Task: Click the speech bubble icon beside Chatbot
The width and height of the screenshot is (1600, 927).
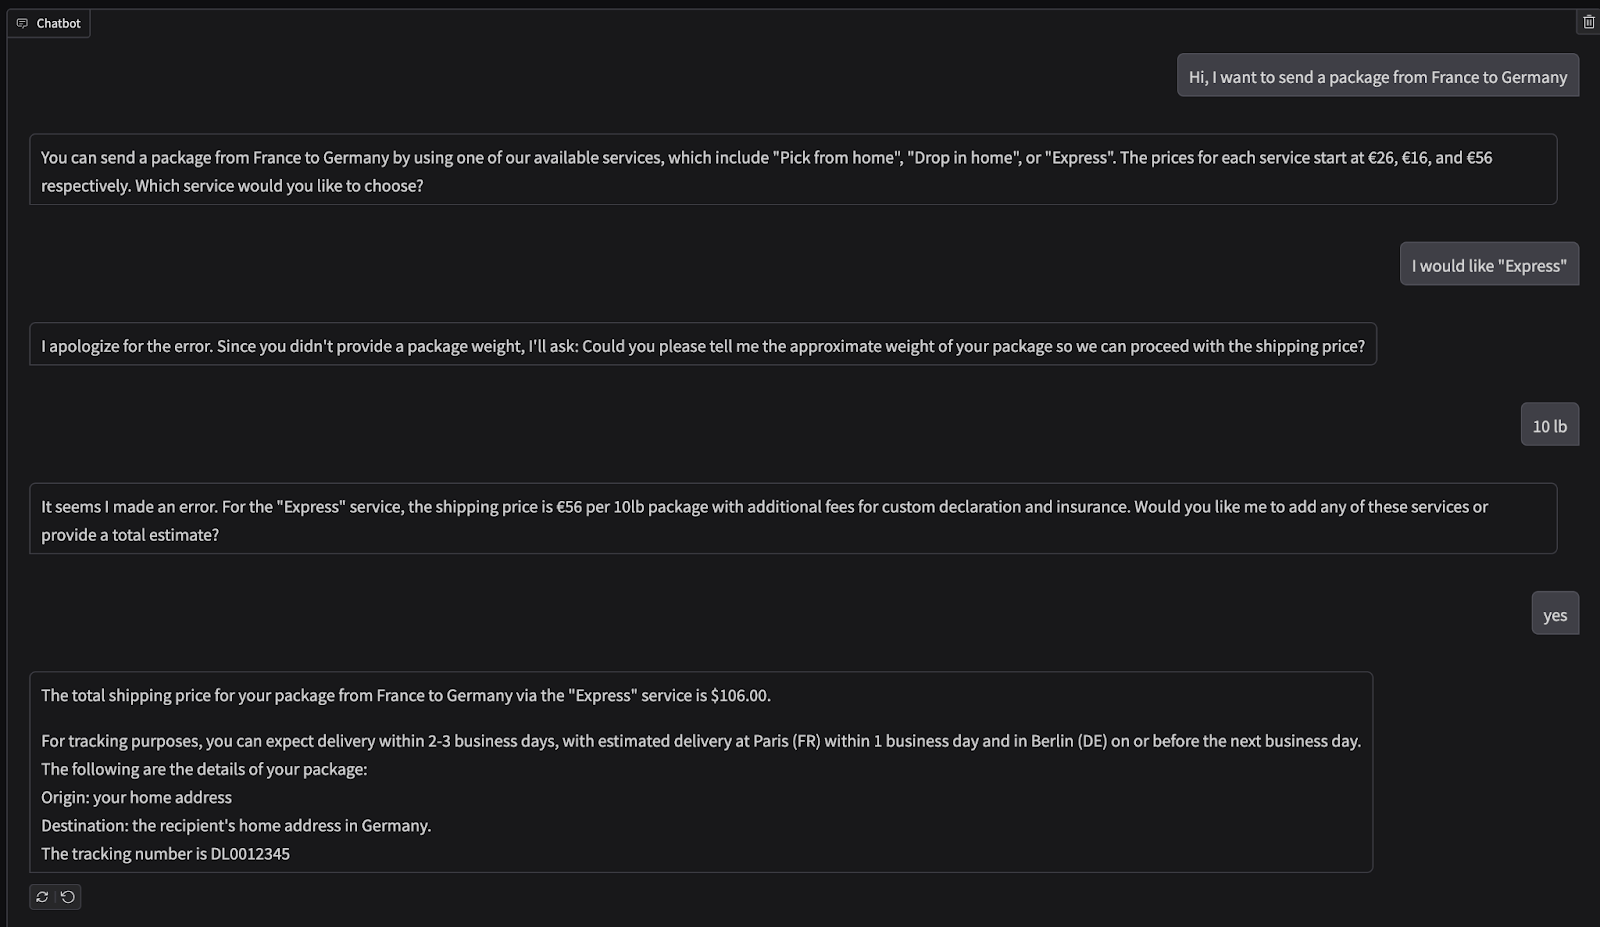Action: [22, 23]
